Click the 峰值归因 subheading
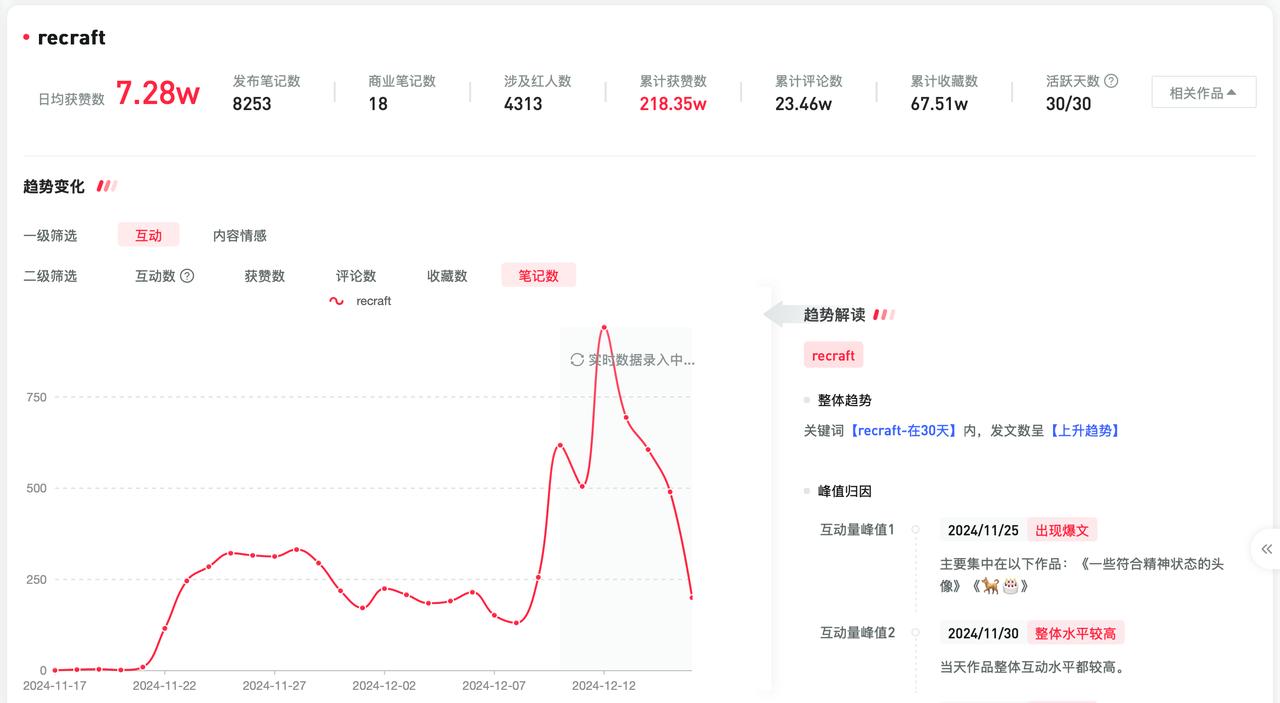This screenshot has height=703, width=1280. click(845, 491)
